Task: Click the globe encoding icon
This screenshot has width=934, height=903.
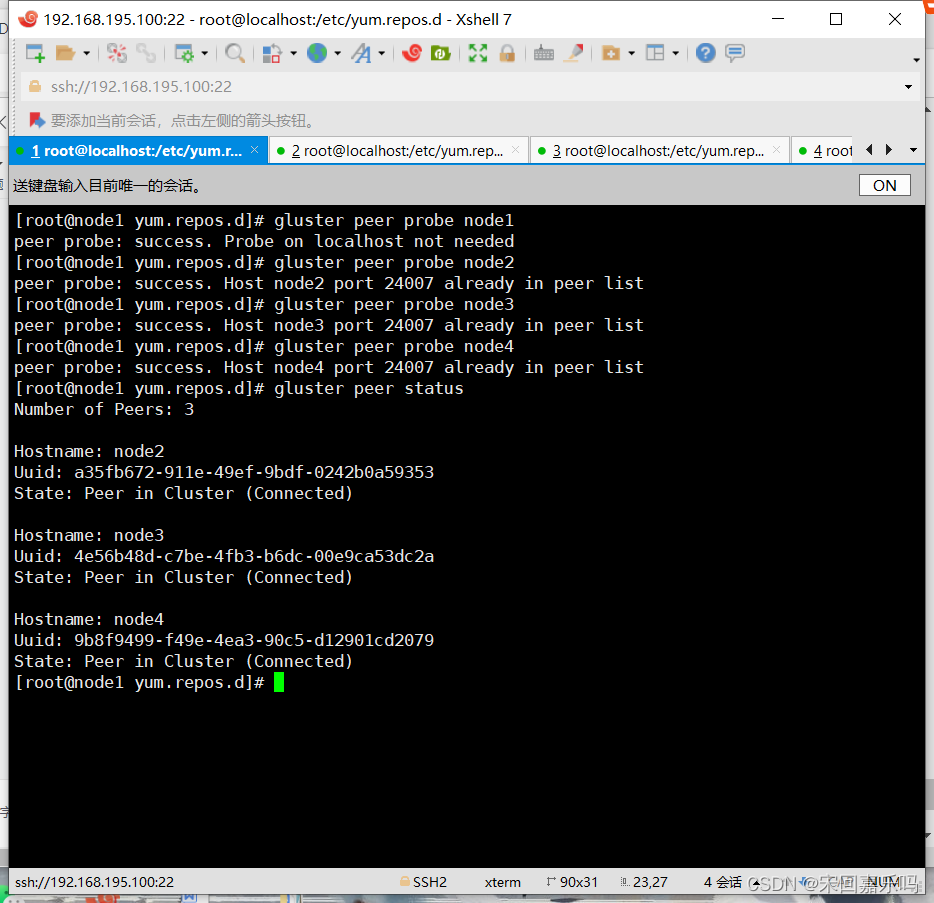Action: click(x=317, y=53)
